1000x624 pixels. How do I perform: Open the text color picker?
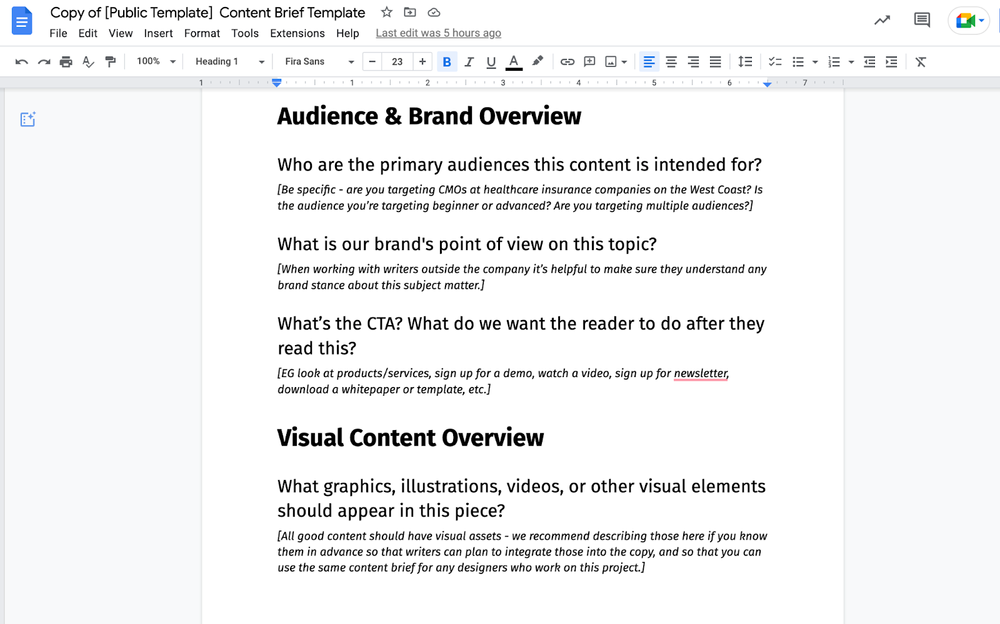(x=513, y=61)
